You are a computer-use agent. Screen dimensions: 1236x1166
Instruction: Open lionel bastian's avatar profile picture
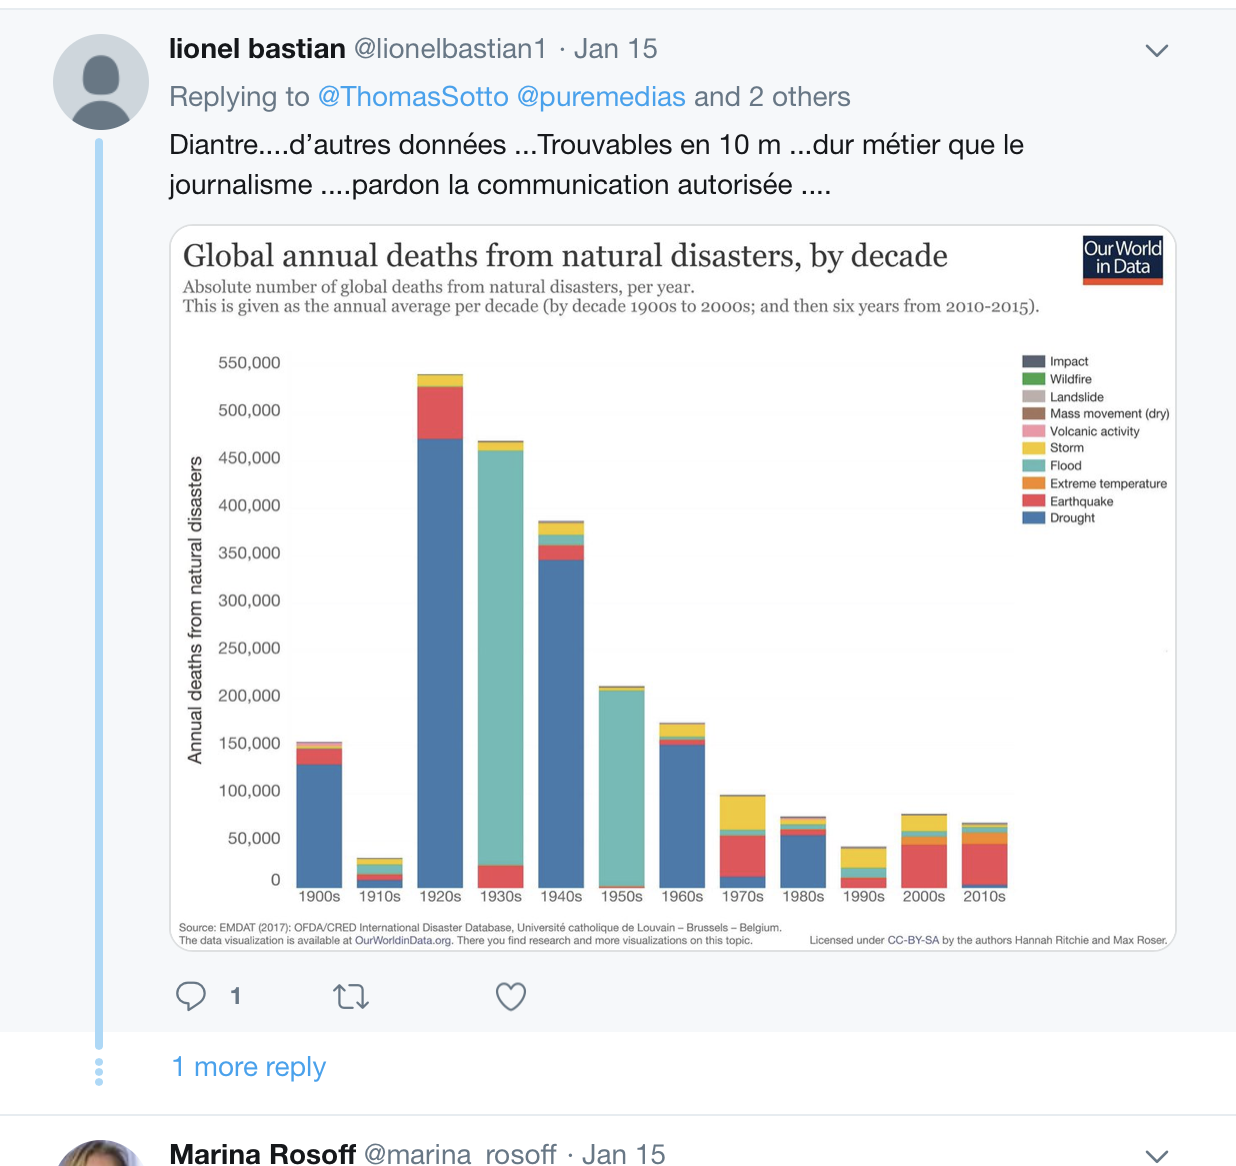click(x=101, y=82)
